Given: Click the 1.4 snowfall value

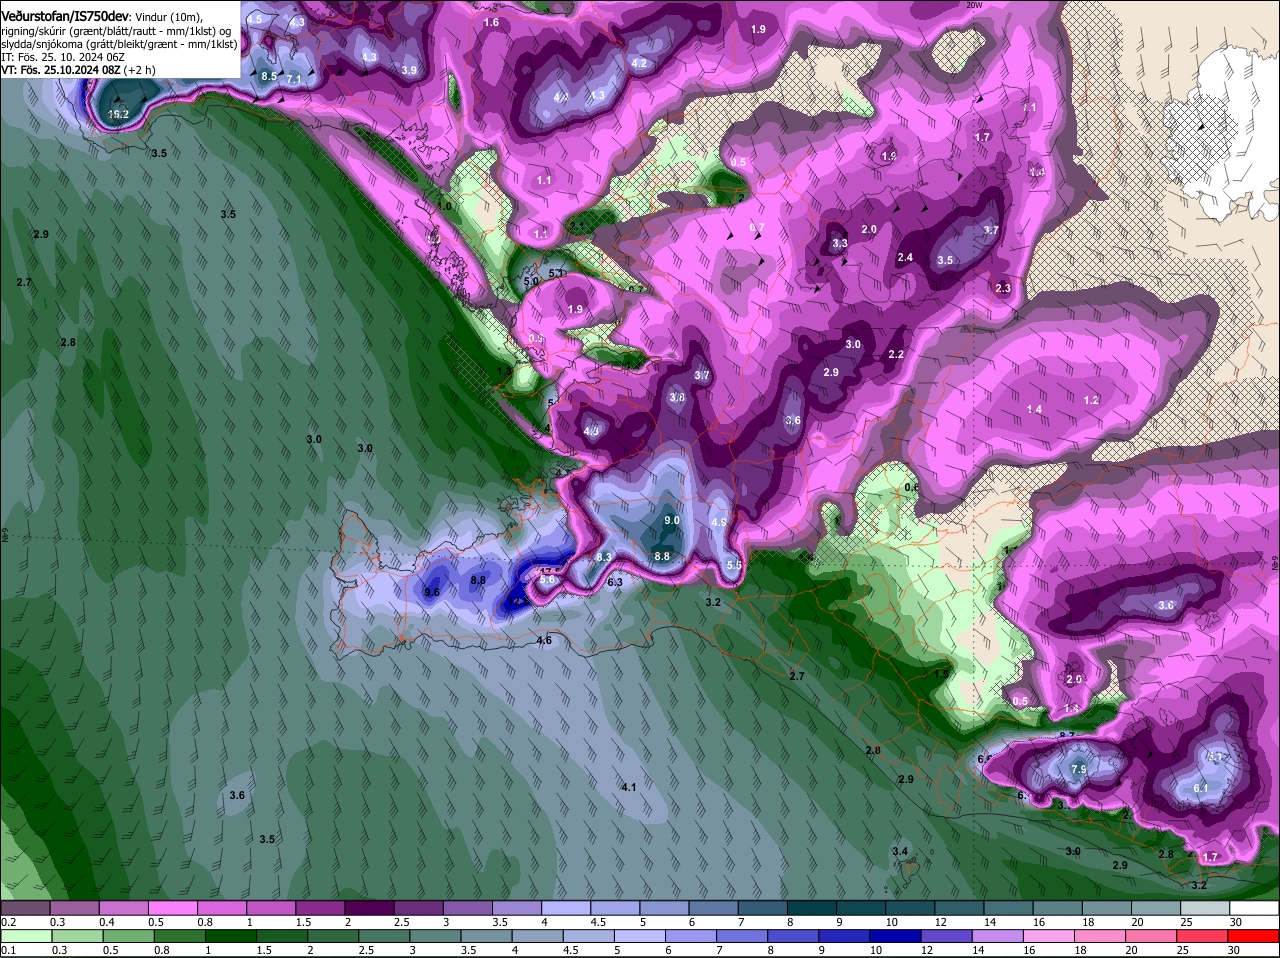Looking at the screenshot, I should pos(1034,409).
